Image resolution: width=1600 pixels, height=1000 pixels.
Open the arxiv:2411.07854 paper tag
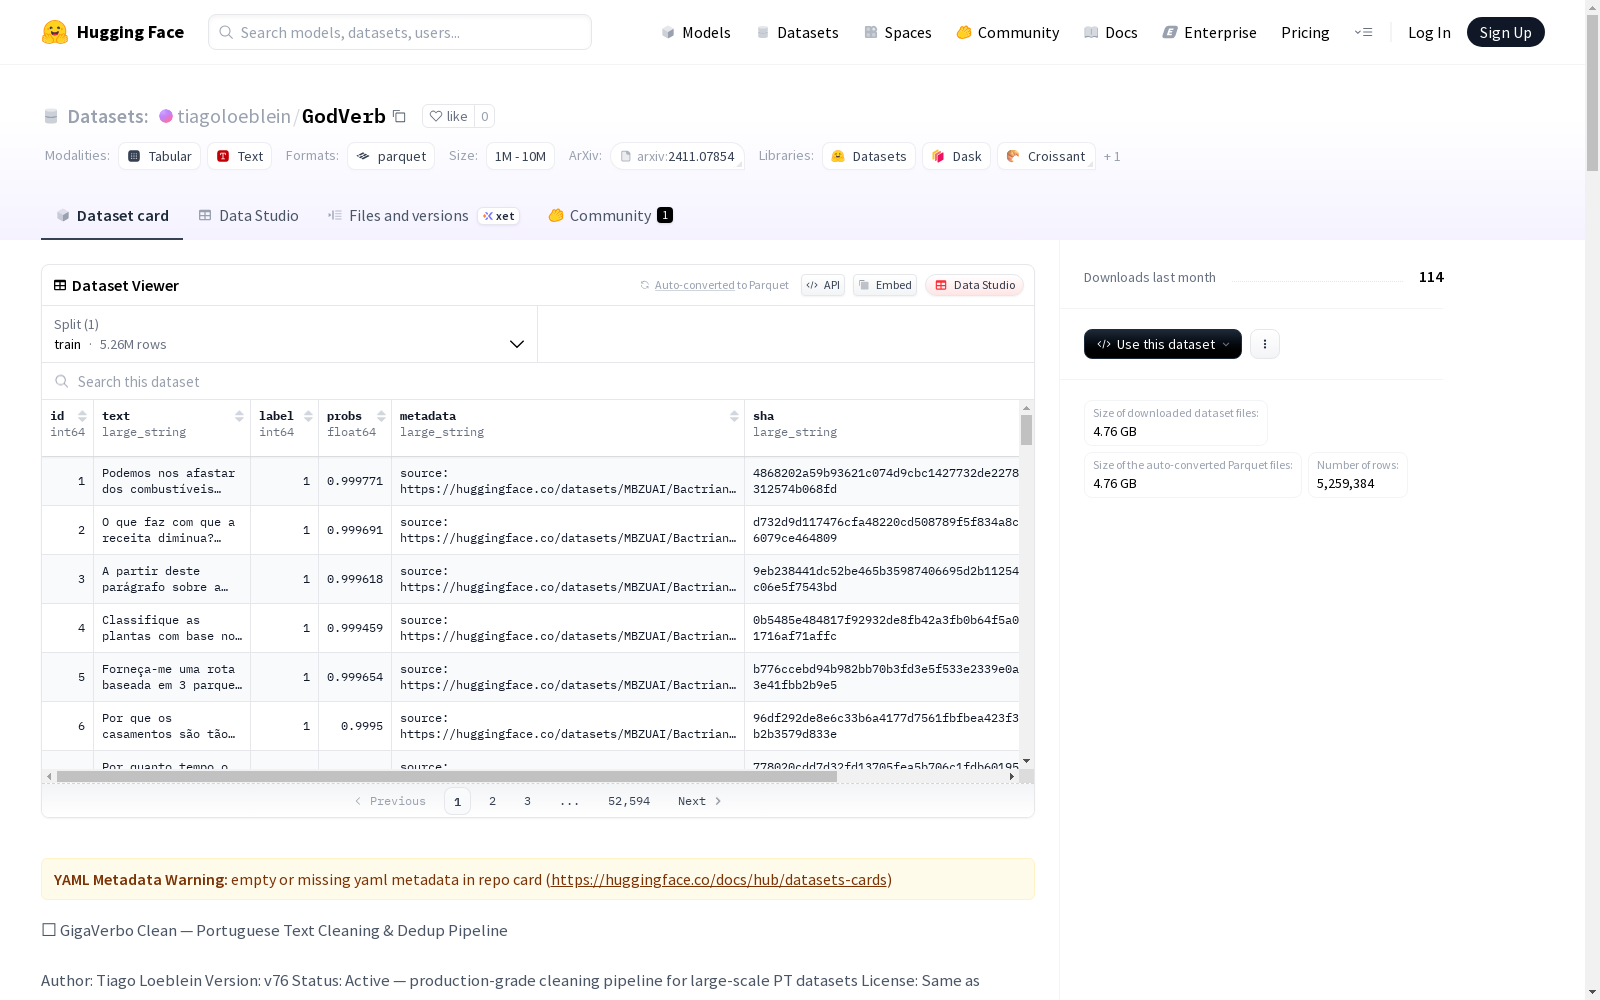point(678,156)
